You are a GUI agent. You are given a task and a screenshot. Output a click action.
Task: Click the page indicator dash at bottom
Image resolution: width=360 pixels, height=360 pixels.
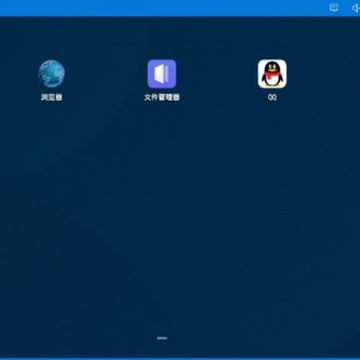(x=162, y=338)
